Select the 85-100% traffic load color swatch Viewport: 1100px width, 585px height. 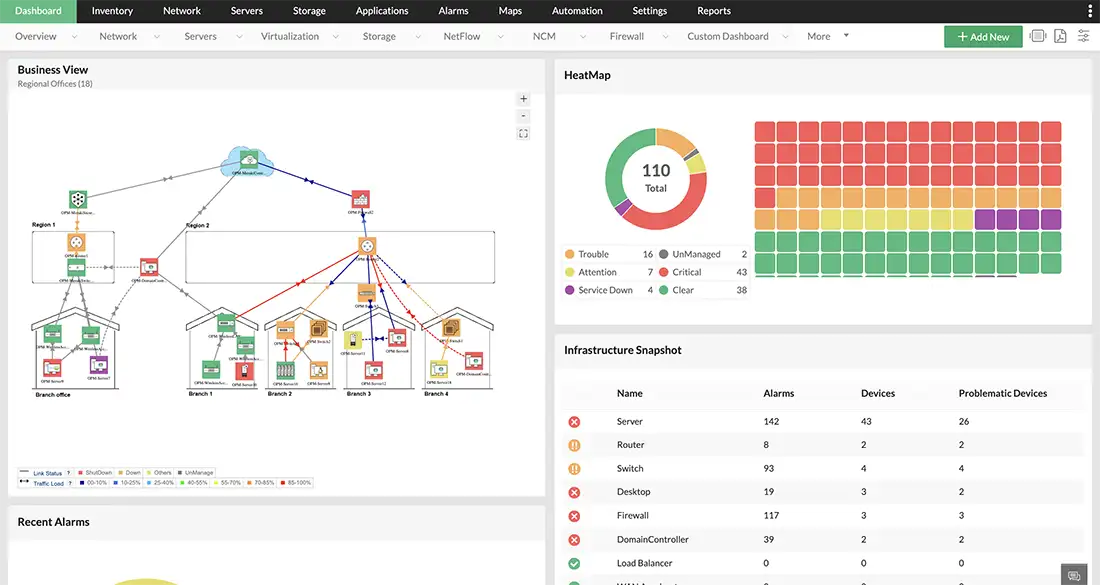282,483
